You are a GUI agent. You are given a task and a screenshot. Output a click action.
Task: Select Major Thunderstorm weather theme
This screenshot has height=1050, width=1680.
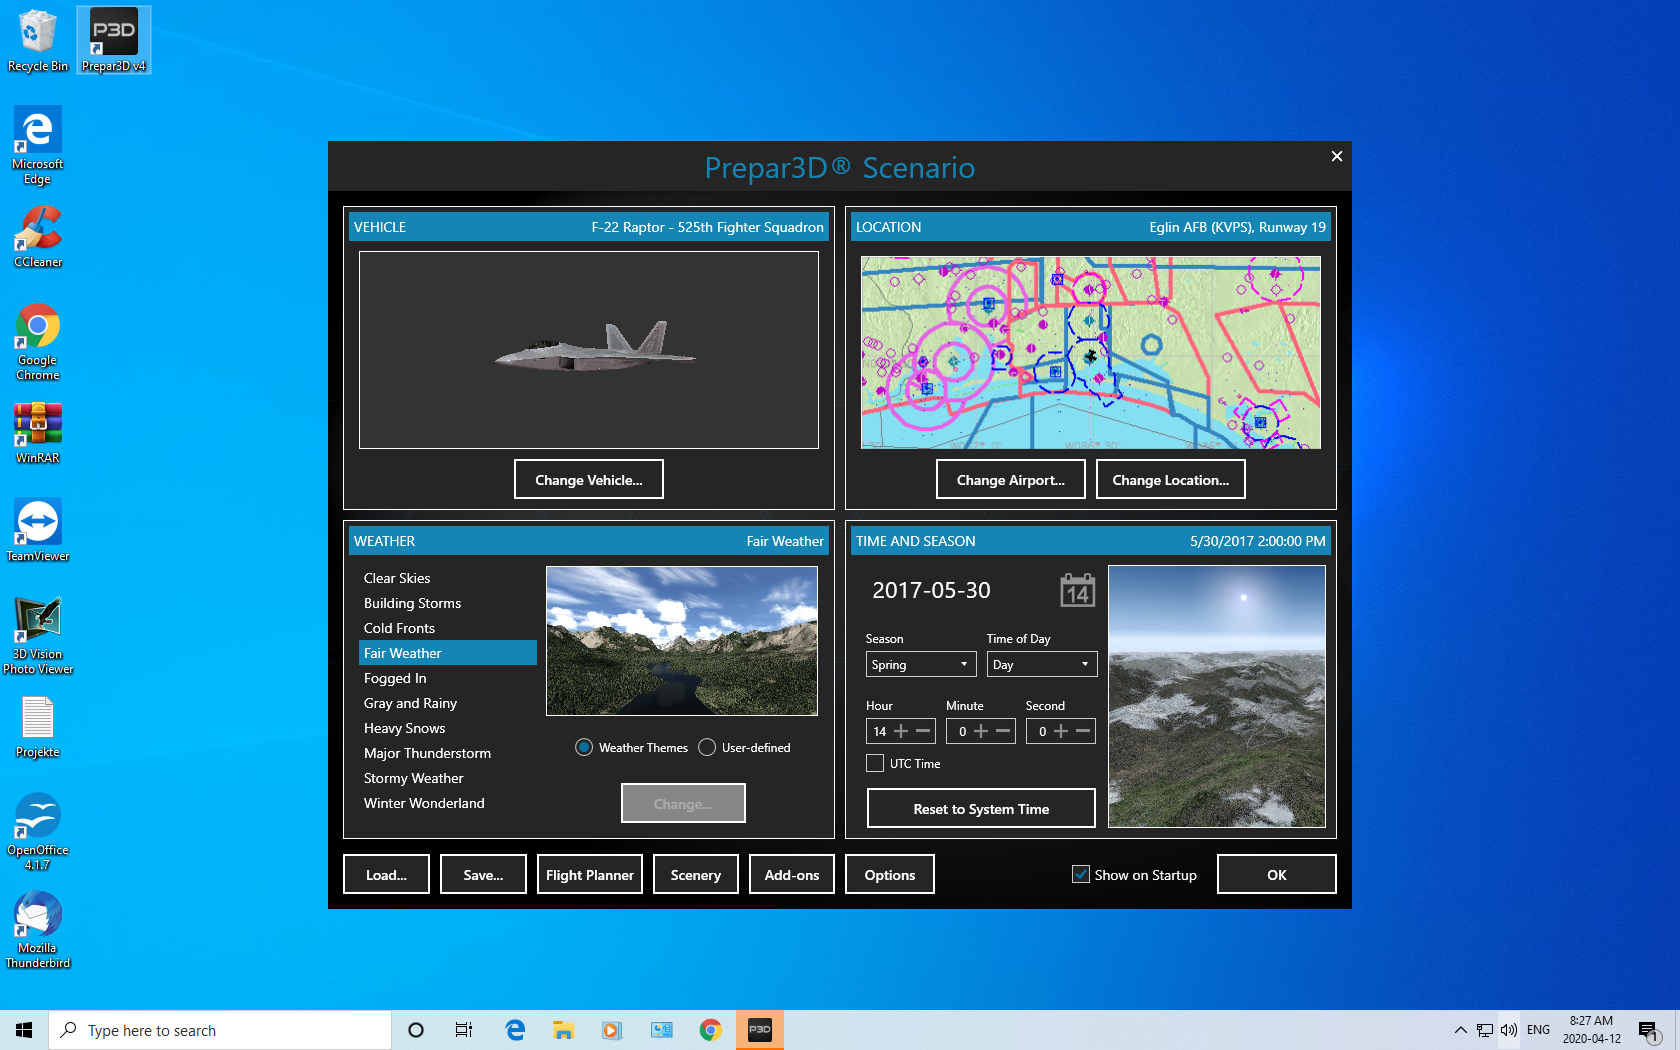point(448,753)
